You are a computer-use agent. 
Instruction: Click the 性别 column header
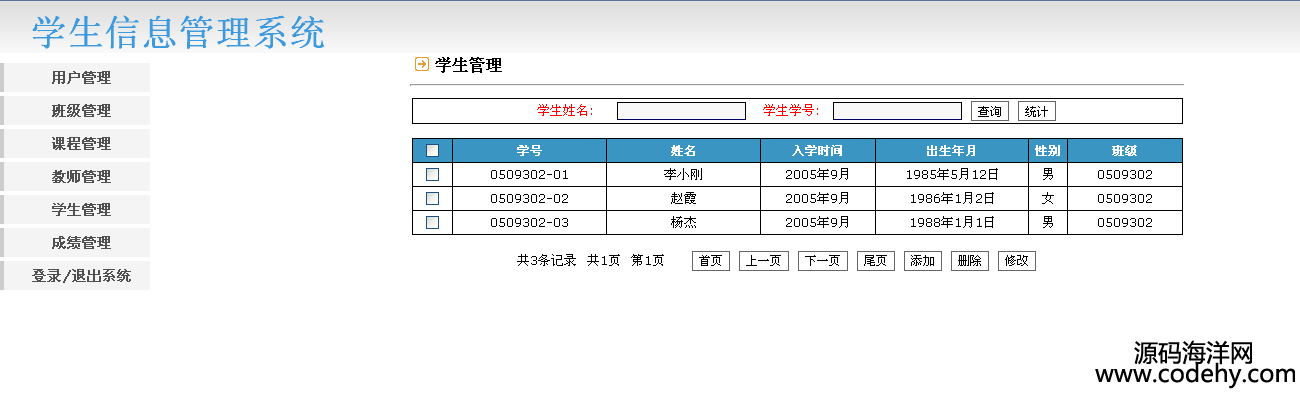tap(1048, 151)
